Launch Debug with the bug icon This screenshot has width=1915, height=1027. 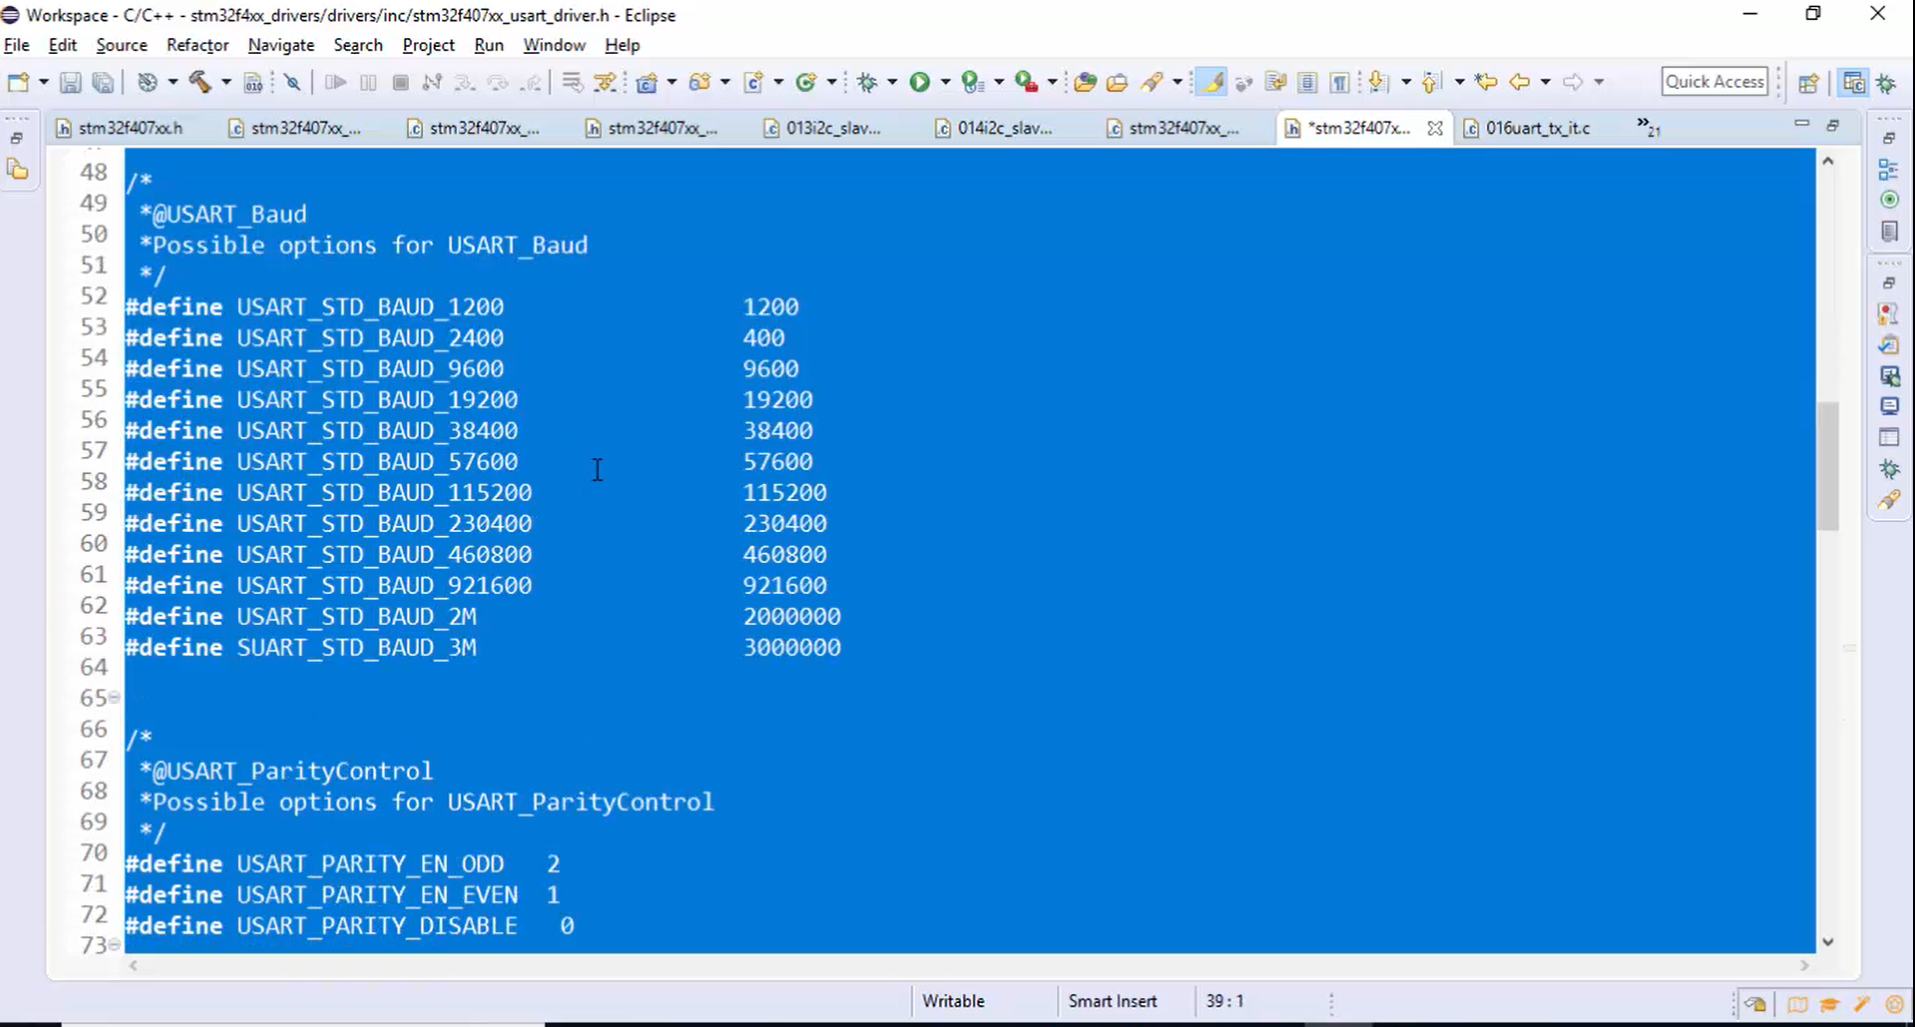click(x=867, y=82)
